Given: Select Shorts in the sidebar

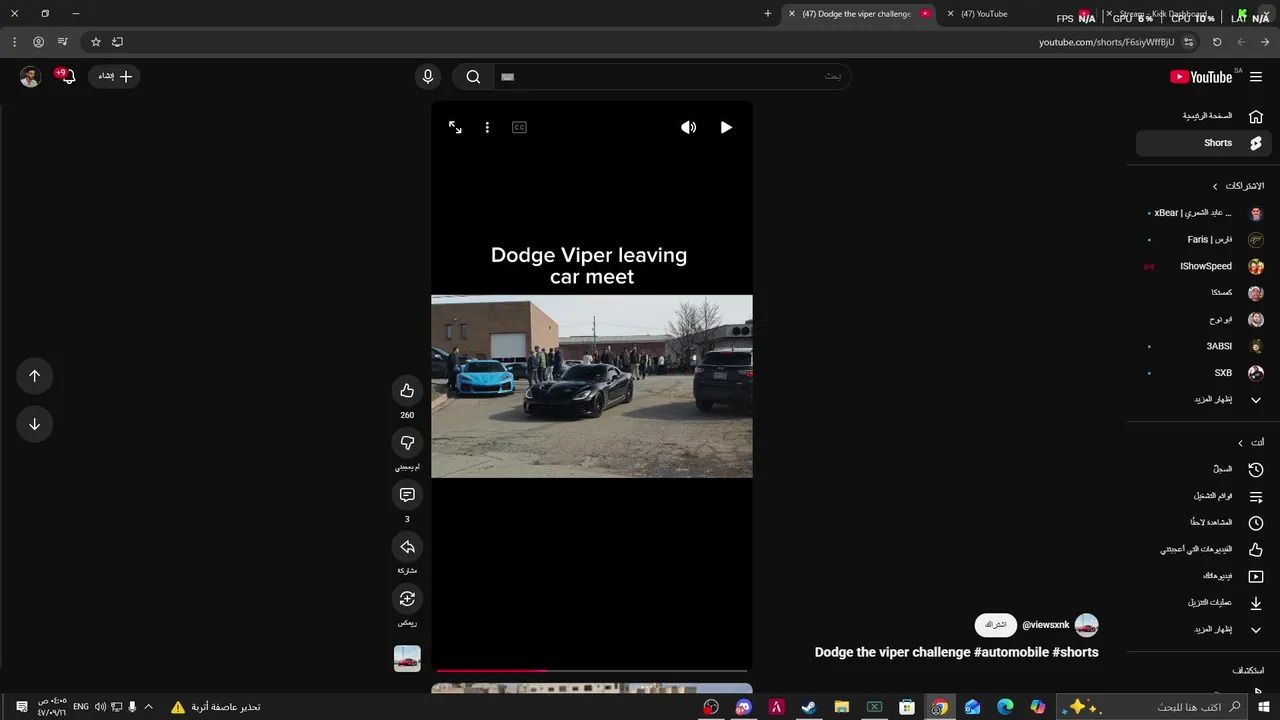Looking at the screenshot, I should 1204,143.
